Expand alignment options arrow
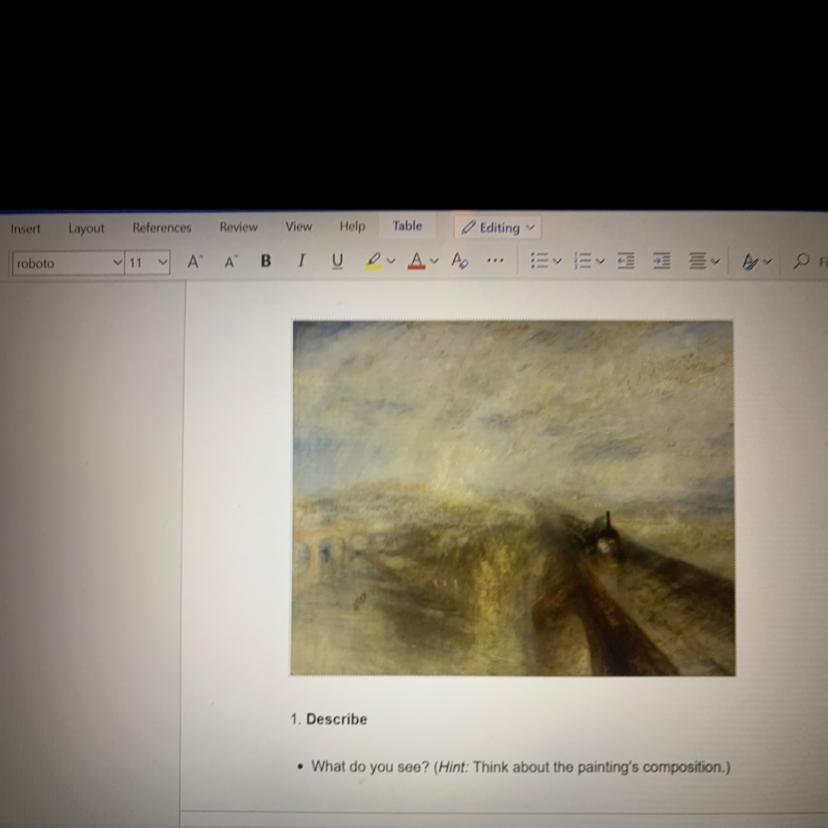 [716, 260]
